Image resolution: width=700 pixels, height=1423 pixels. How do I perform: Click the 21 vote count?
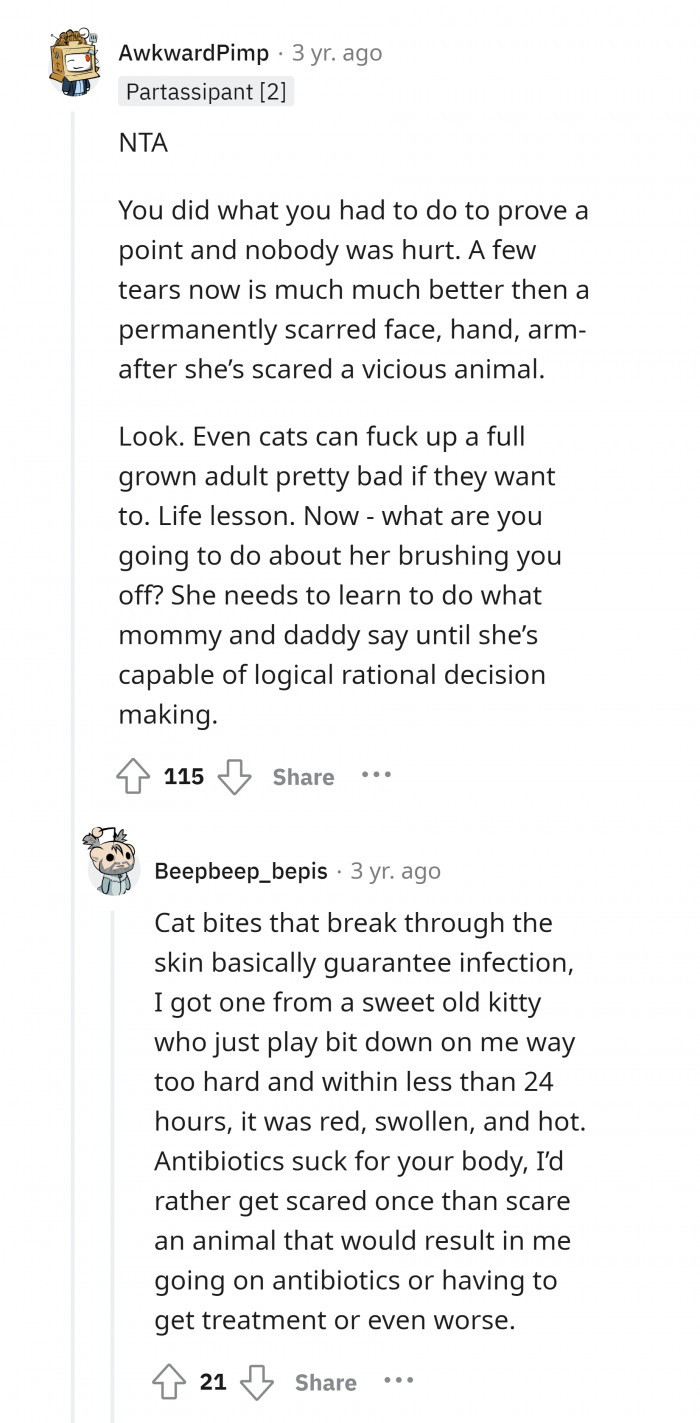coord(213,1383)
